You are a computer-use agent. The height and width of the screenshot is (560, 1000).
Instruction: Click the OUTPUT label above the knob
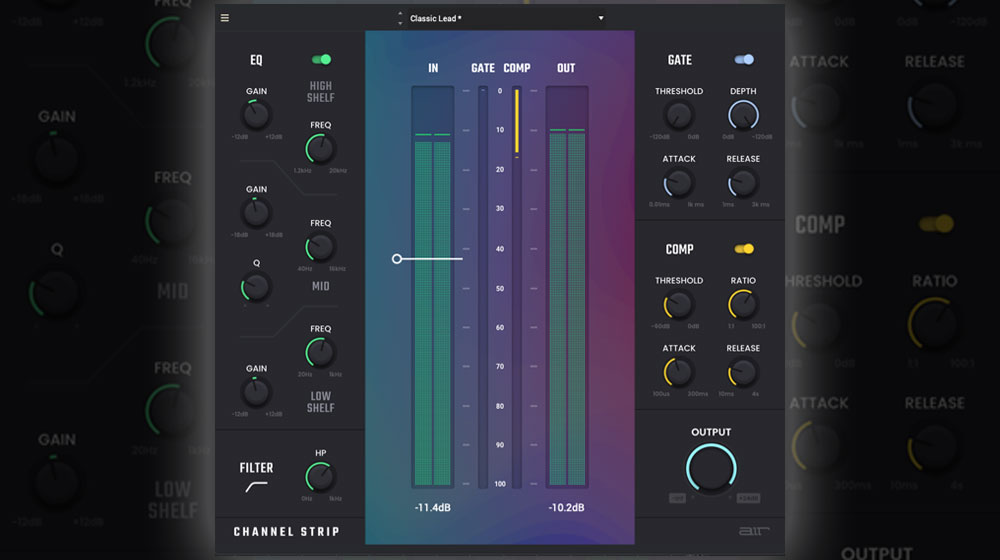[711, 432]
